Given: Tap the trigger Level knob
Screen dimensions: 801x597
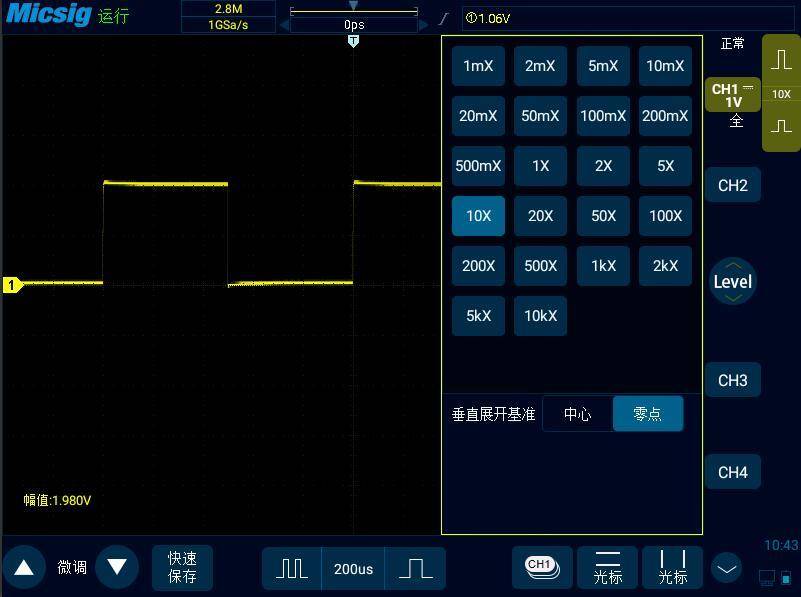Looking at the screenshot, I should [733, 281].
